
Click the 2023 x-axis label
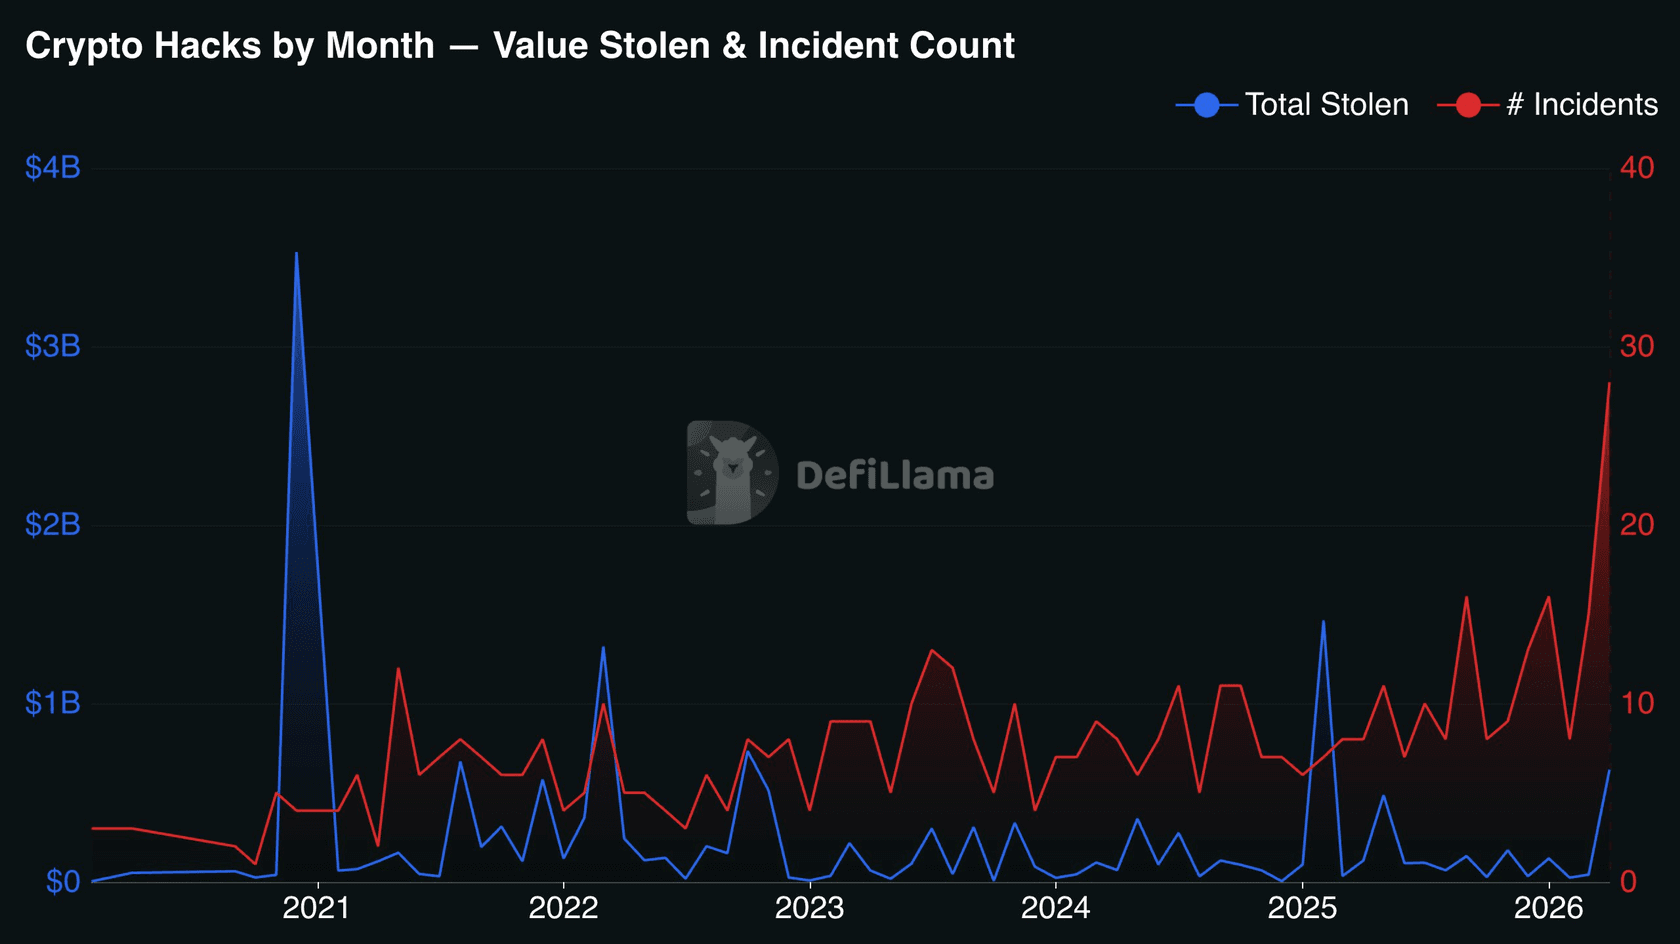(x=809, y=908)
